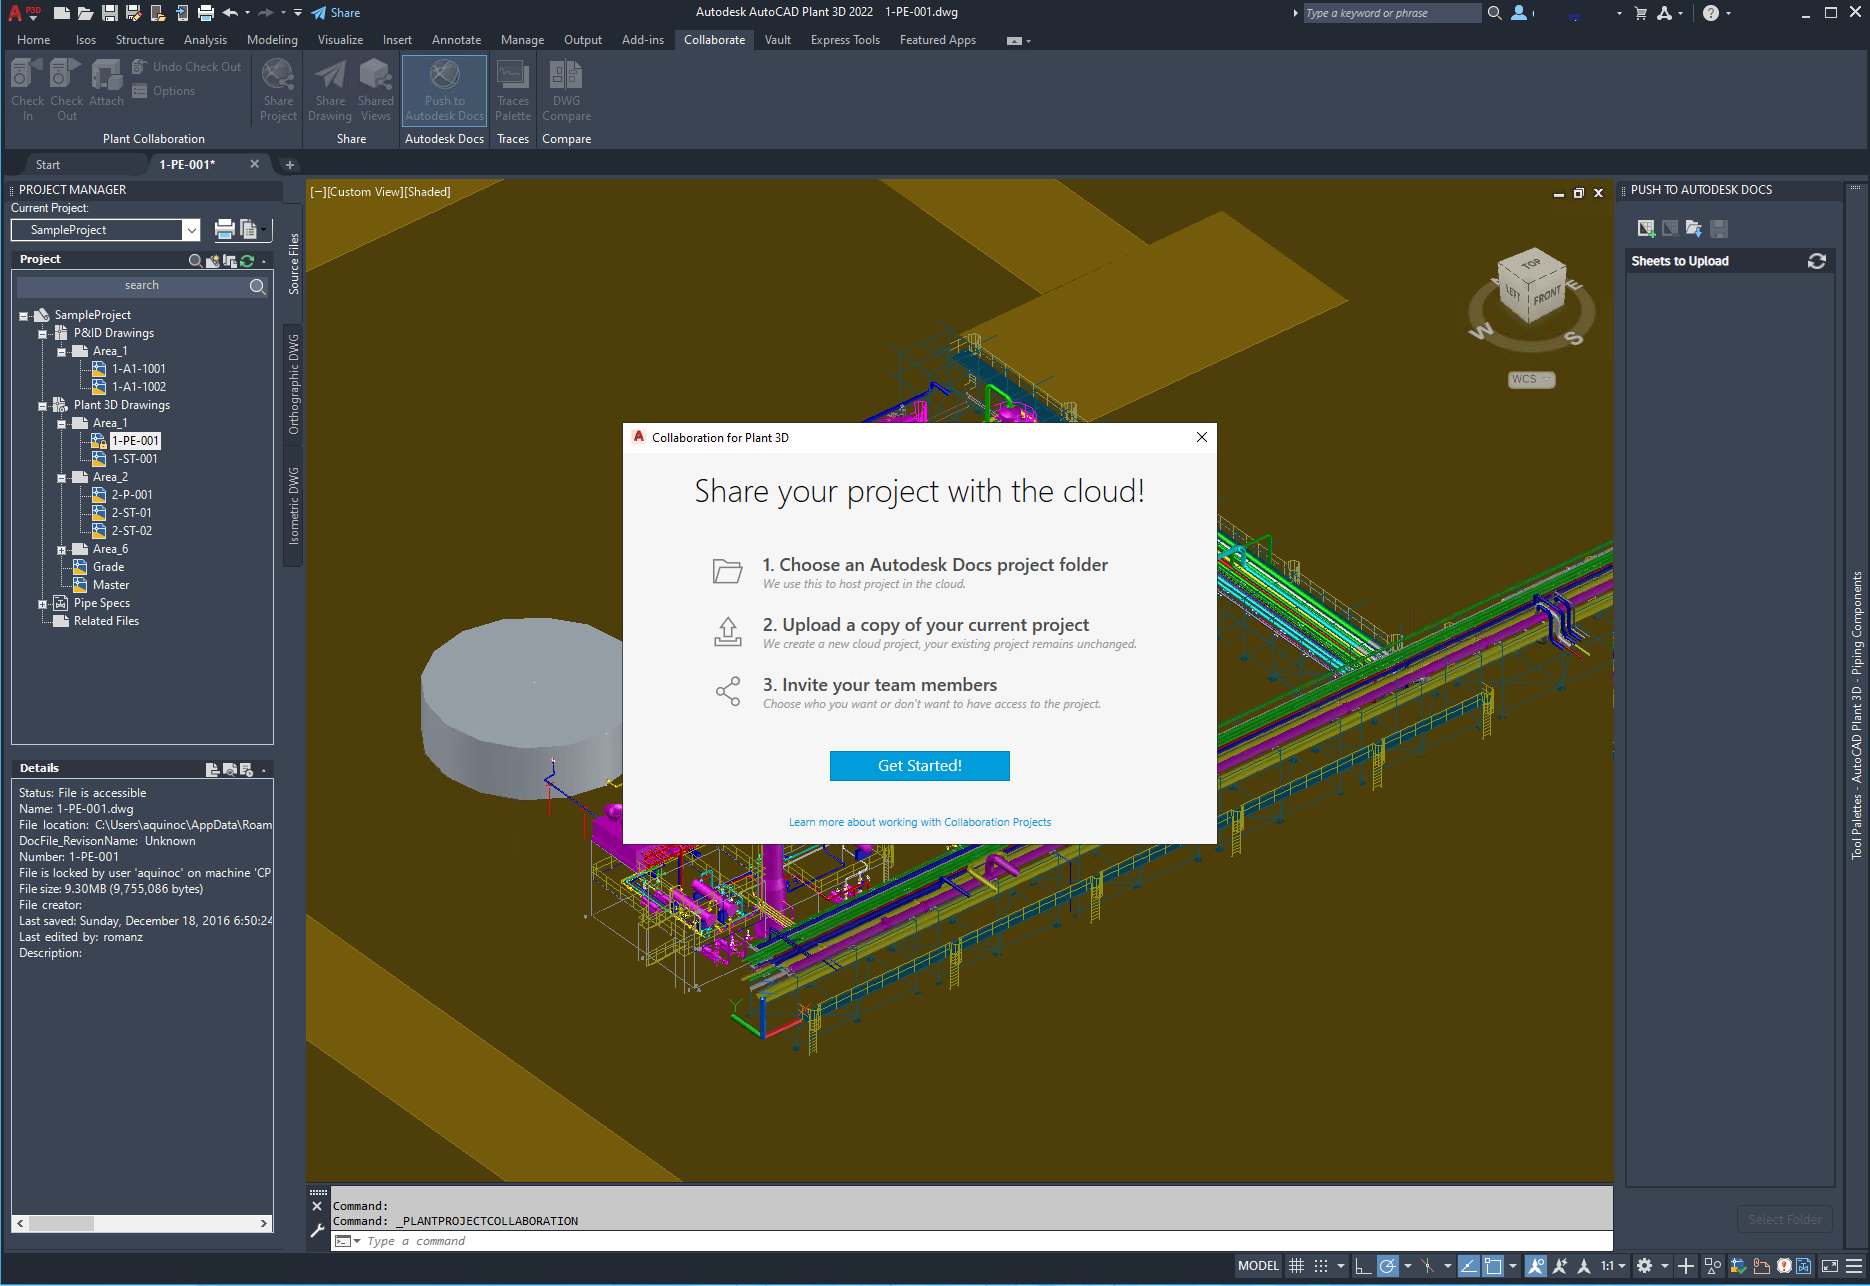Switch to the Start document tab
This screenshot has width=1870, height=1286.
coord(48,165)
